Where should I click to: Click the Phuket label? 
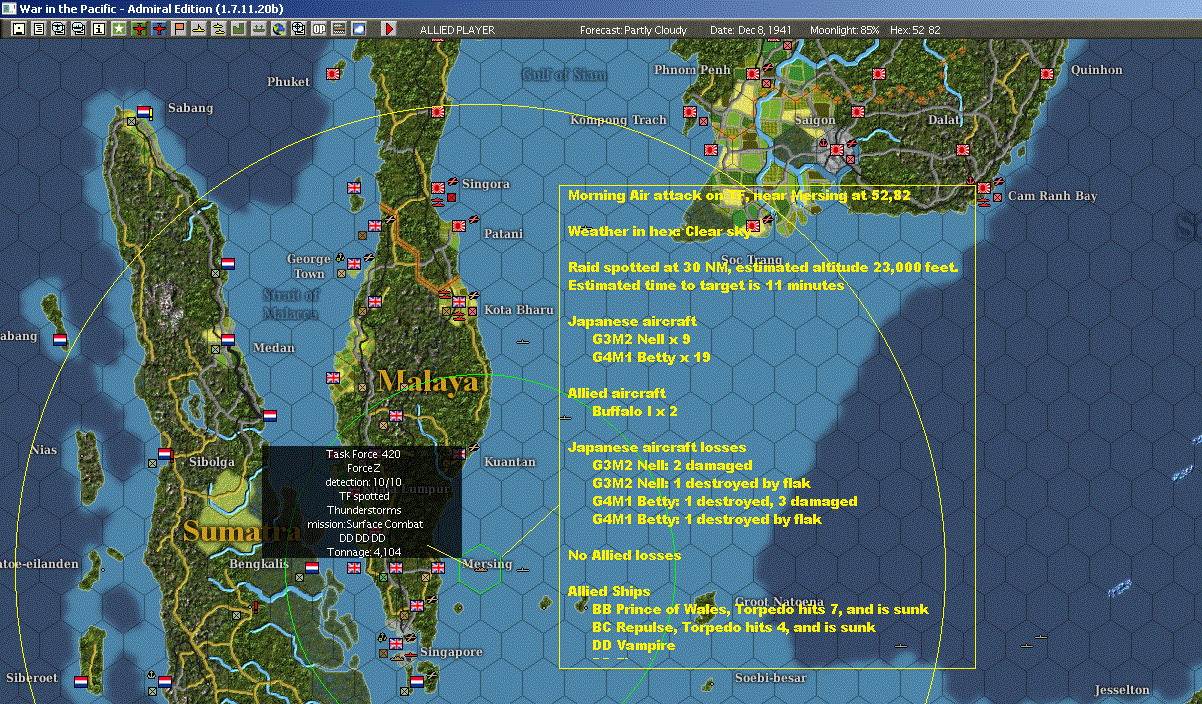tap(288, 82)
